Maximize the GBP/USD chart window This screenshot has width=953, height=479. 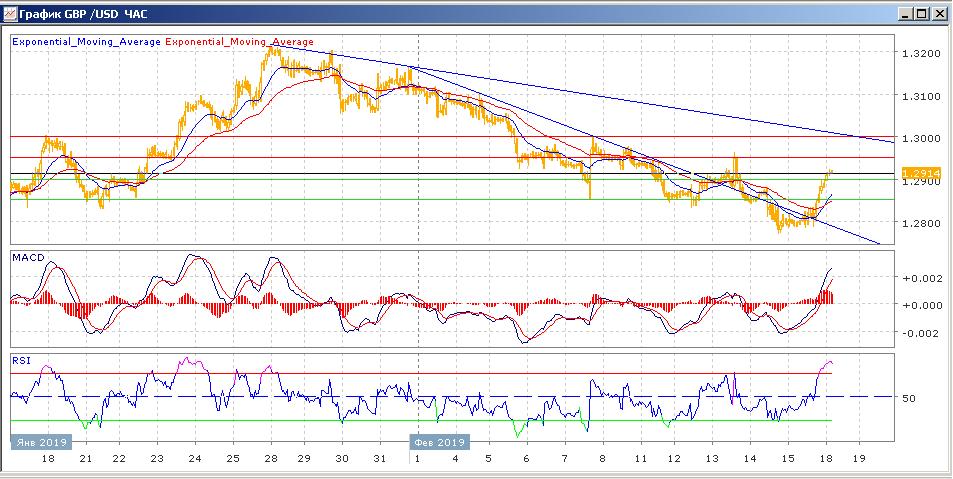922,14
